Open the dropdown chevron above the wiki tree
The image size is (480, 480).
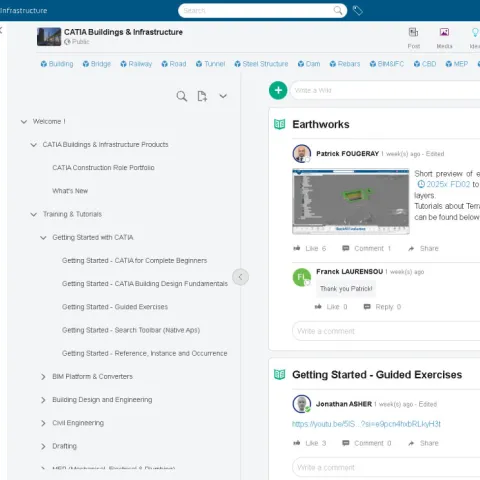[223, 96]
